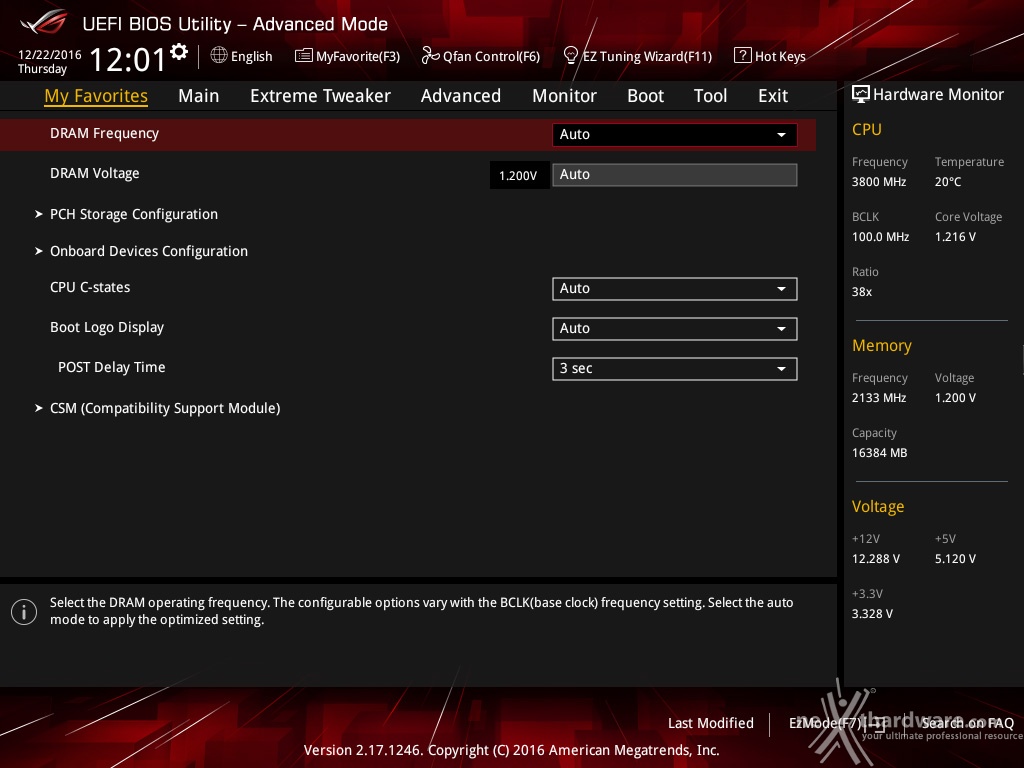
Task: Select the DRAM Voltage label
Action: [x=95, y=173]
